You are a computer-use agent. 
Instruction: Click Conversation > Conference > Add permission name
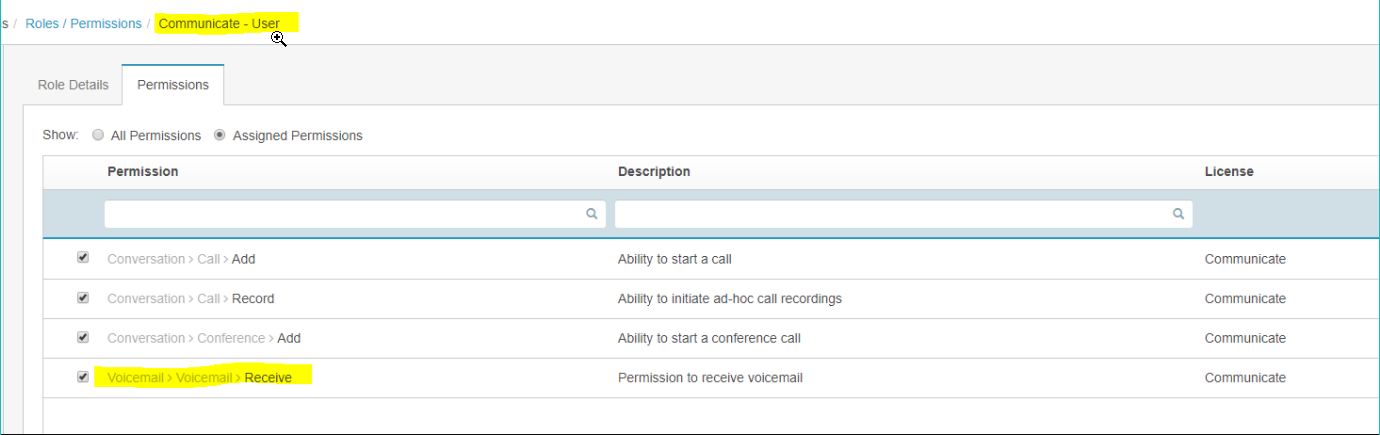coord(204,339)
